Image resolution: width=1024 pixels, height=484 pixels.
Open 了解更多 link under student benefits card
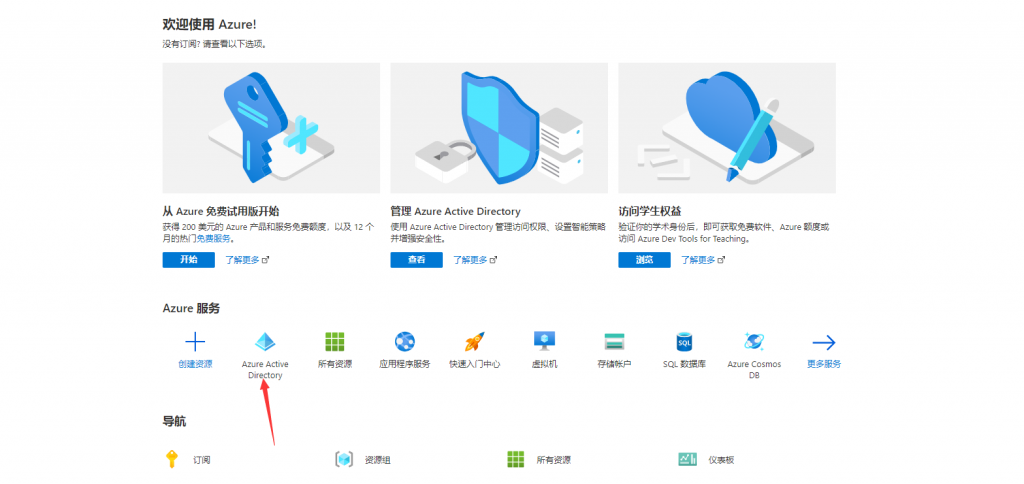(703, 260)
